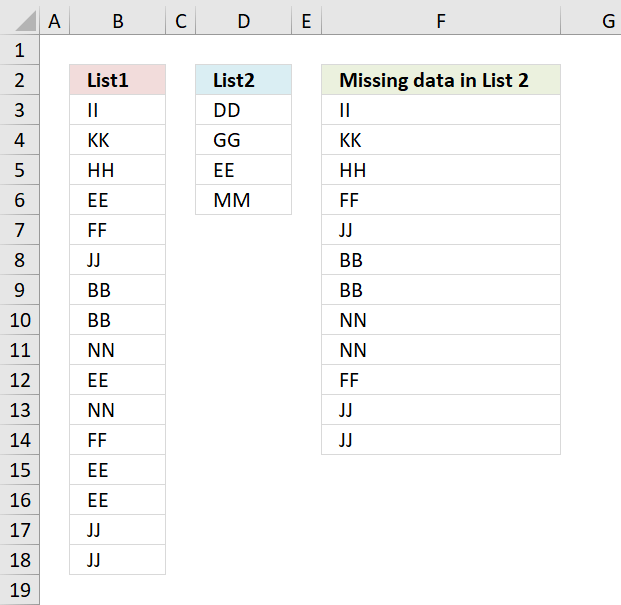This screenshot has height=605, width=621.
Task: Select row 2 header
Action: point(20,80)
